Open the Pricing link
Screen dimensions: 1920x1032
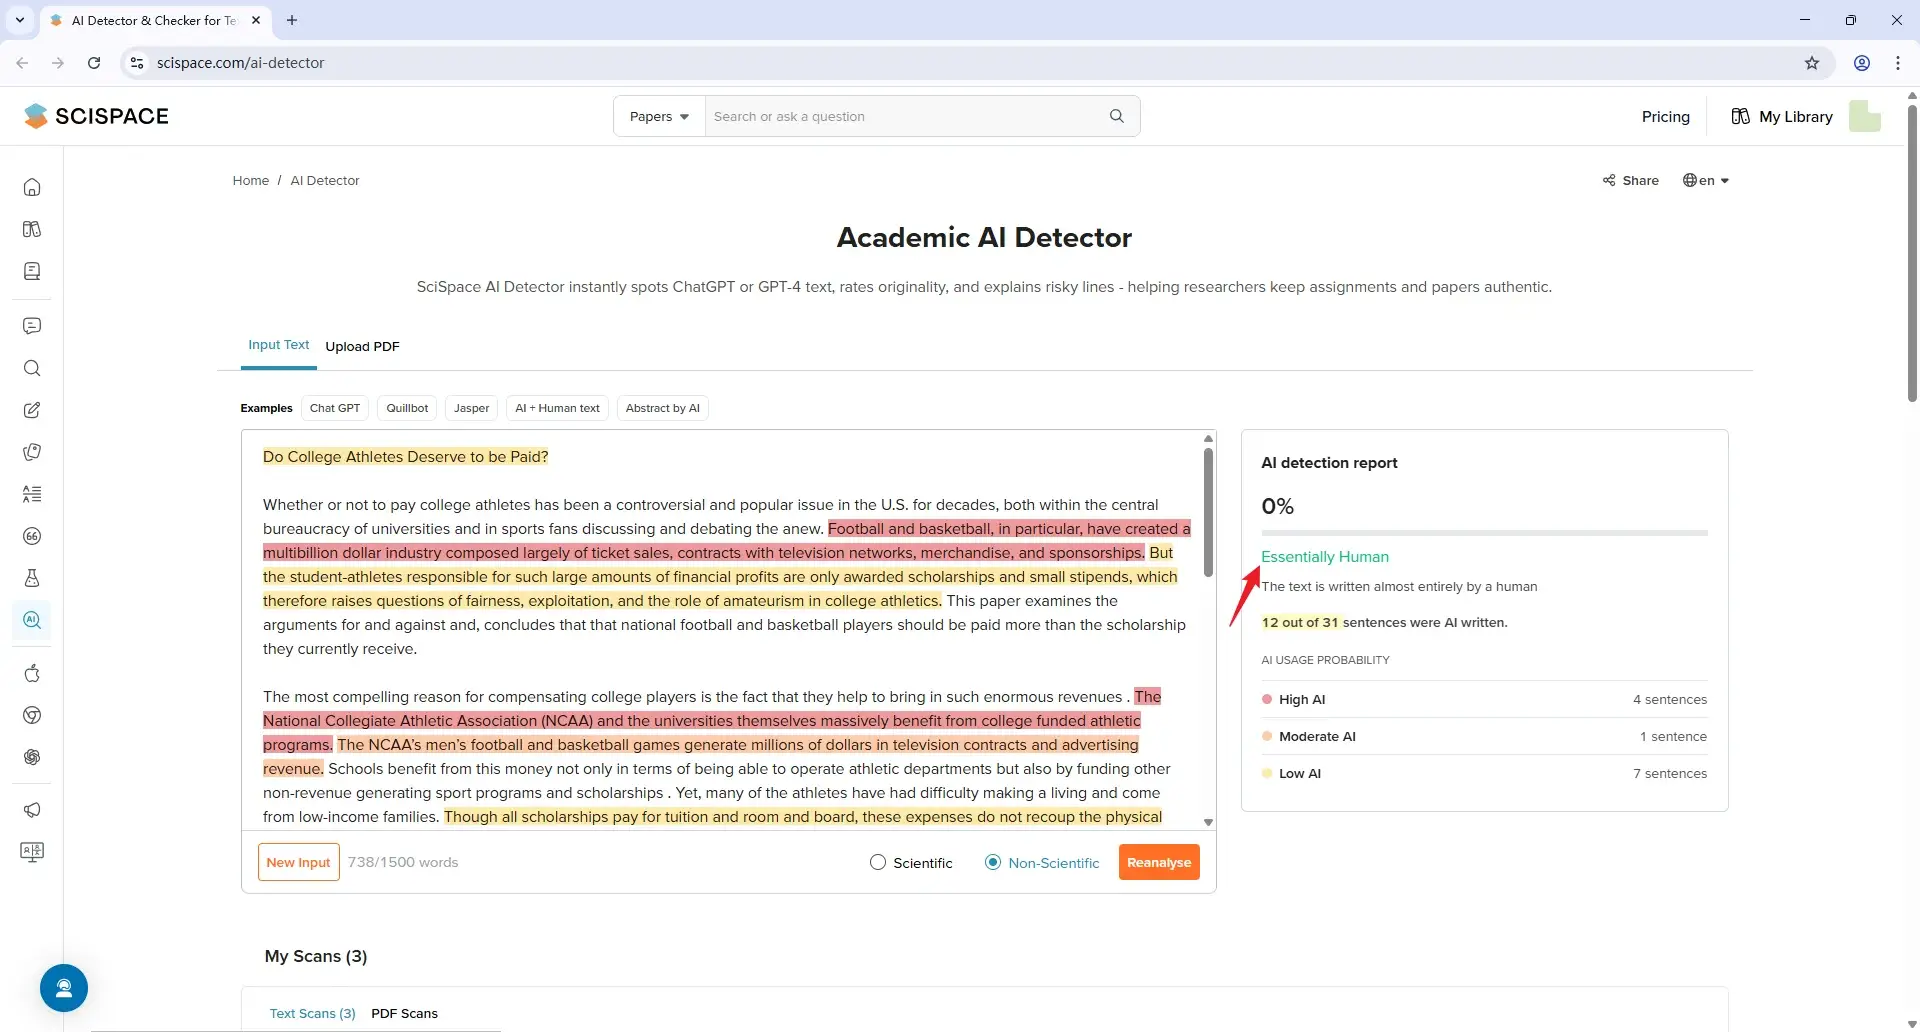1666,116
